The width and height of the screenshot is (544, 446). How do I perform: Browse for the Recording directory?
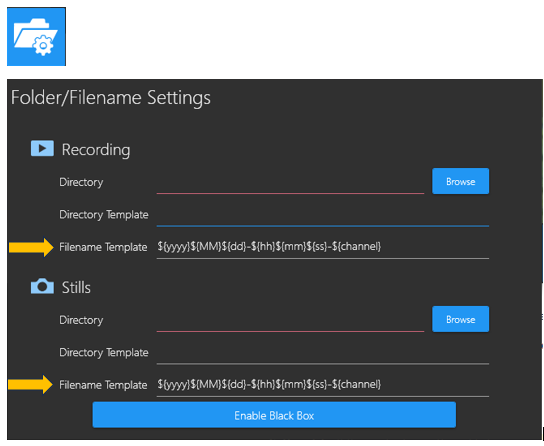point(460,181)
